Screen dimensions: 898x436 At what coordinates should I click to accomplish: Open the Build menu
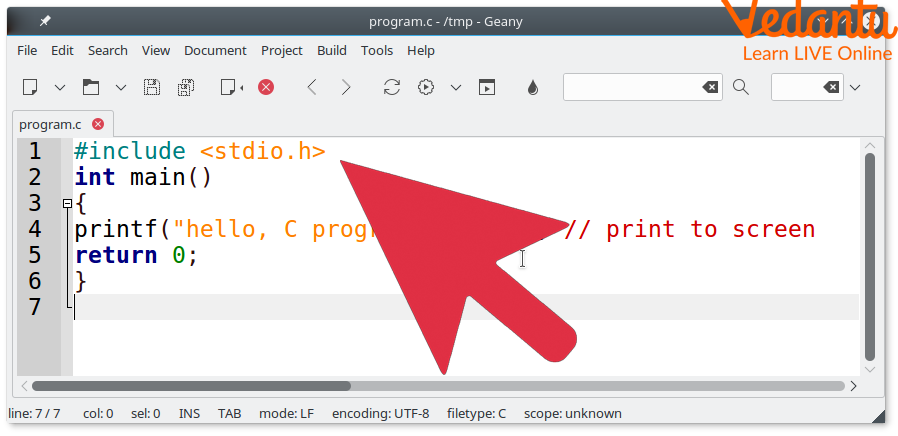tap(332, 50)
